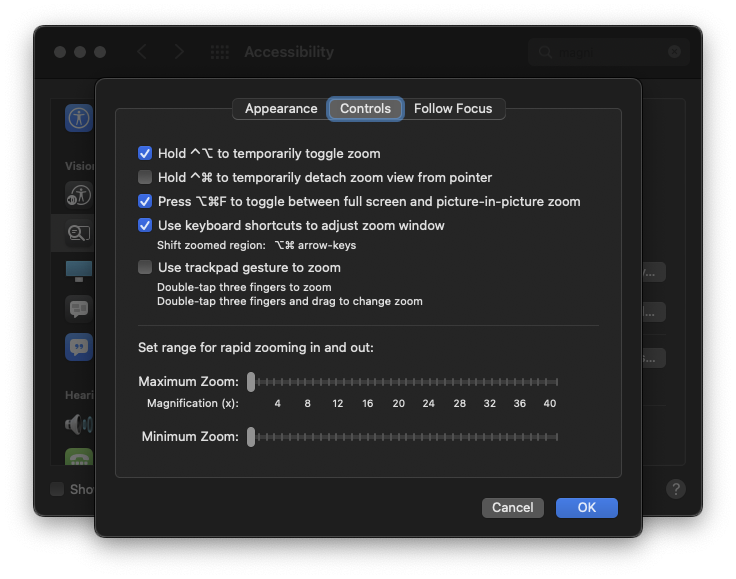This screenshot has height=579, width=736.
Task: Click the Cancel button
Action: coord(513,508)
